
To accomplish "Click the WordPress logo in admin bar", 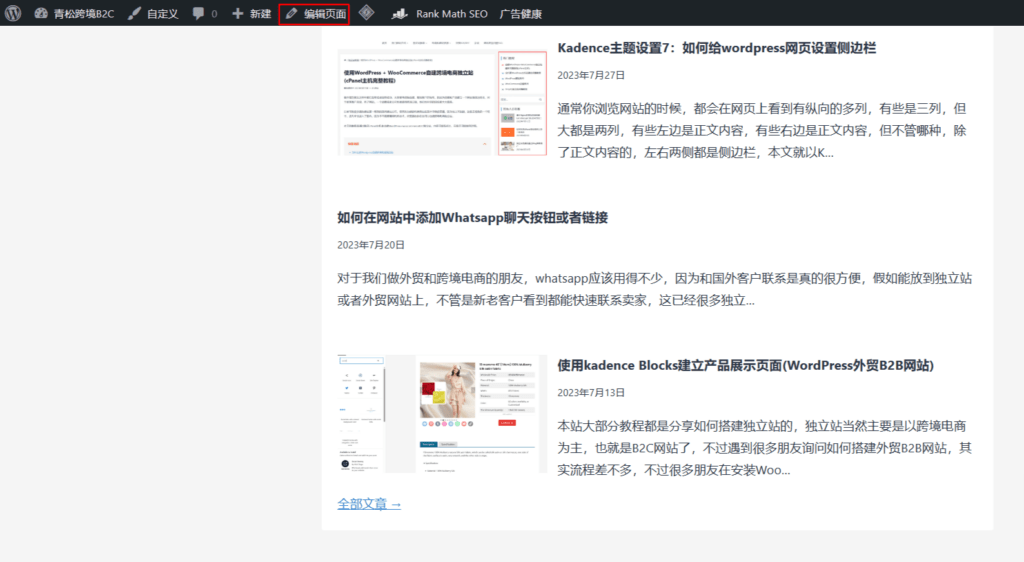I will [13, 14].
